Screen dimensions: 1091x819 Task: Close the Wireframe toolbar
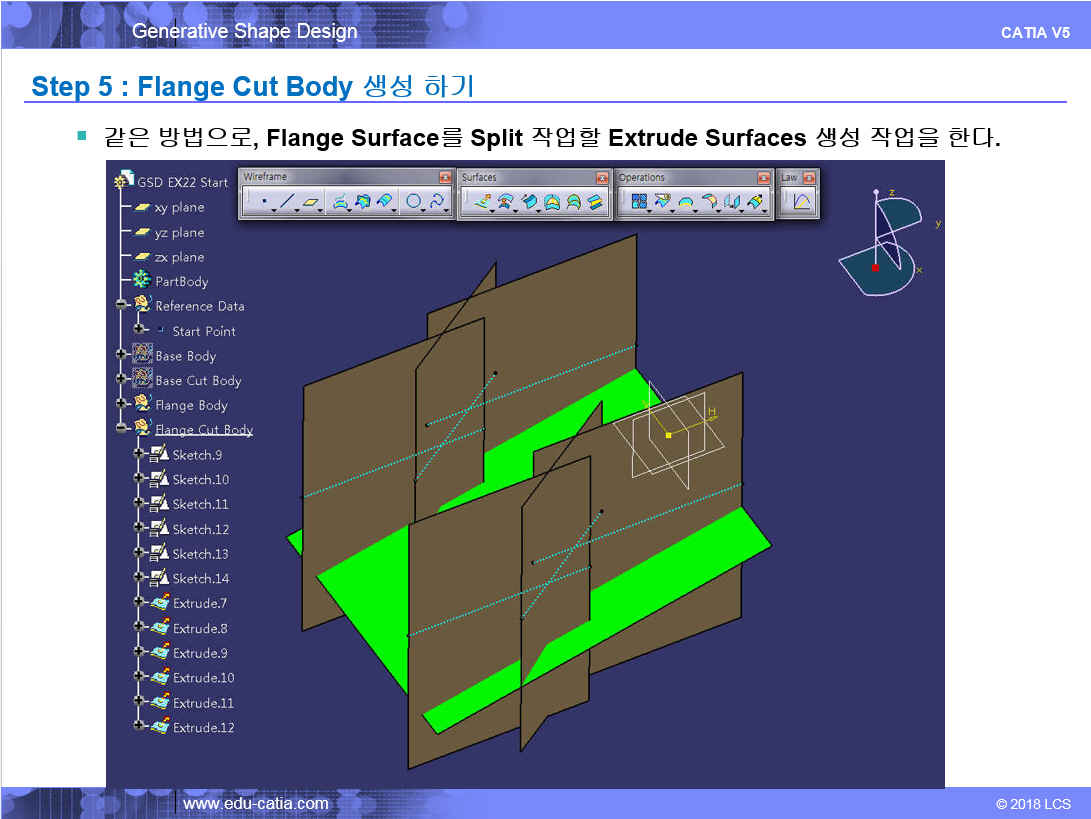point(445,178)
